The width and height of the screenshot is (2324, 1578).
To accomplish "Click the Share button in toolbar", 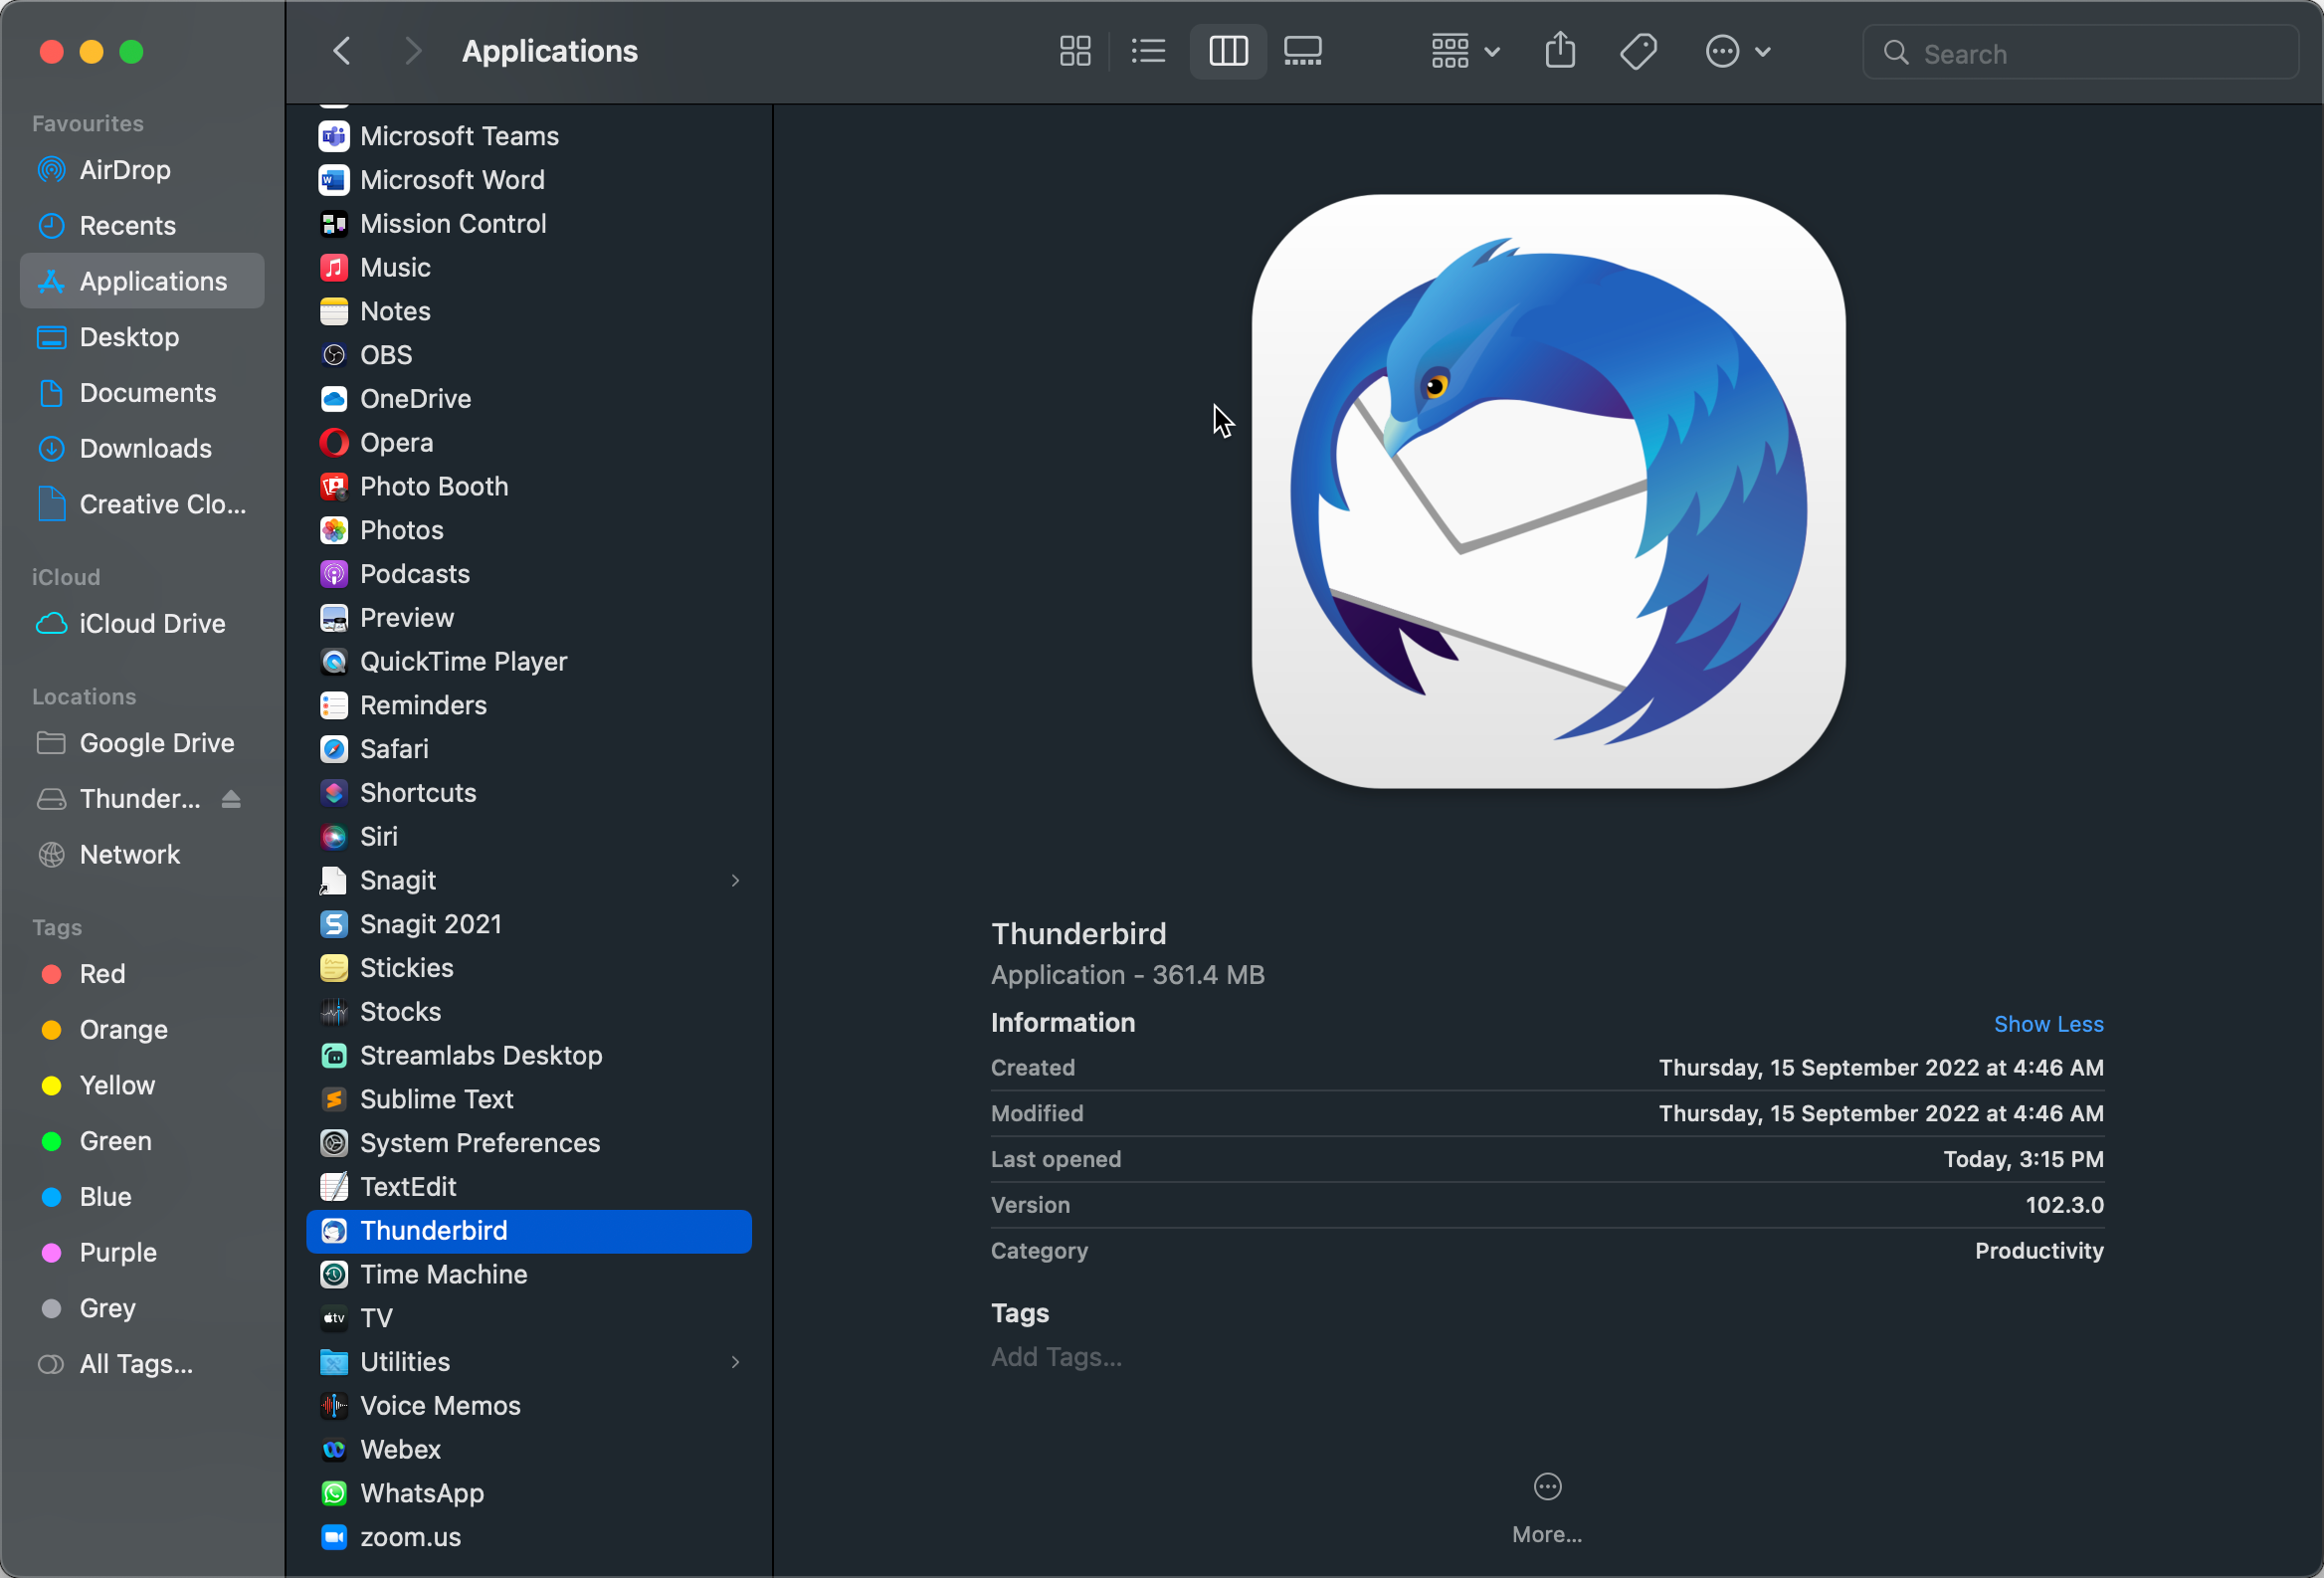I will (x=1560, y=51).
